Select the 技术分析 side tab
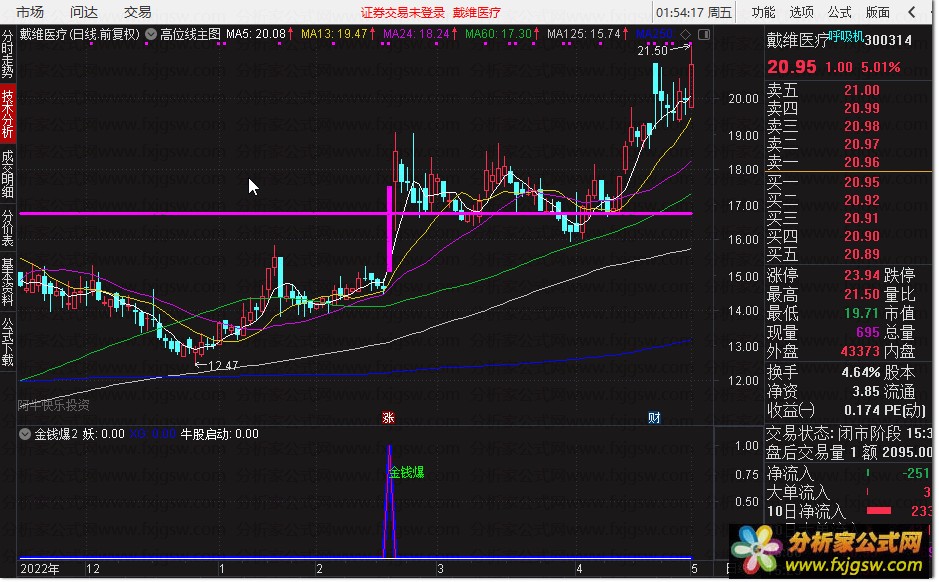The width and height of the screenshot is (939, 582). (7, 114)
